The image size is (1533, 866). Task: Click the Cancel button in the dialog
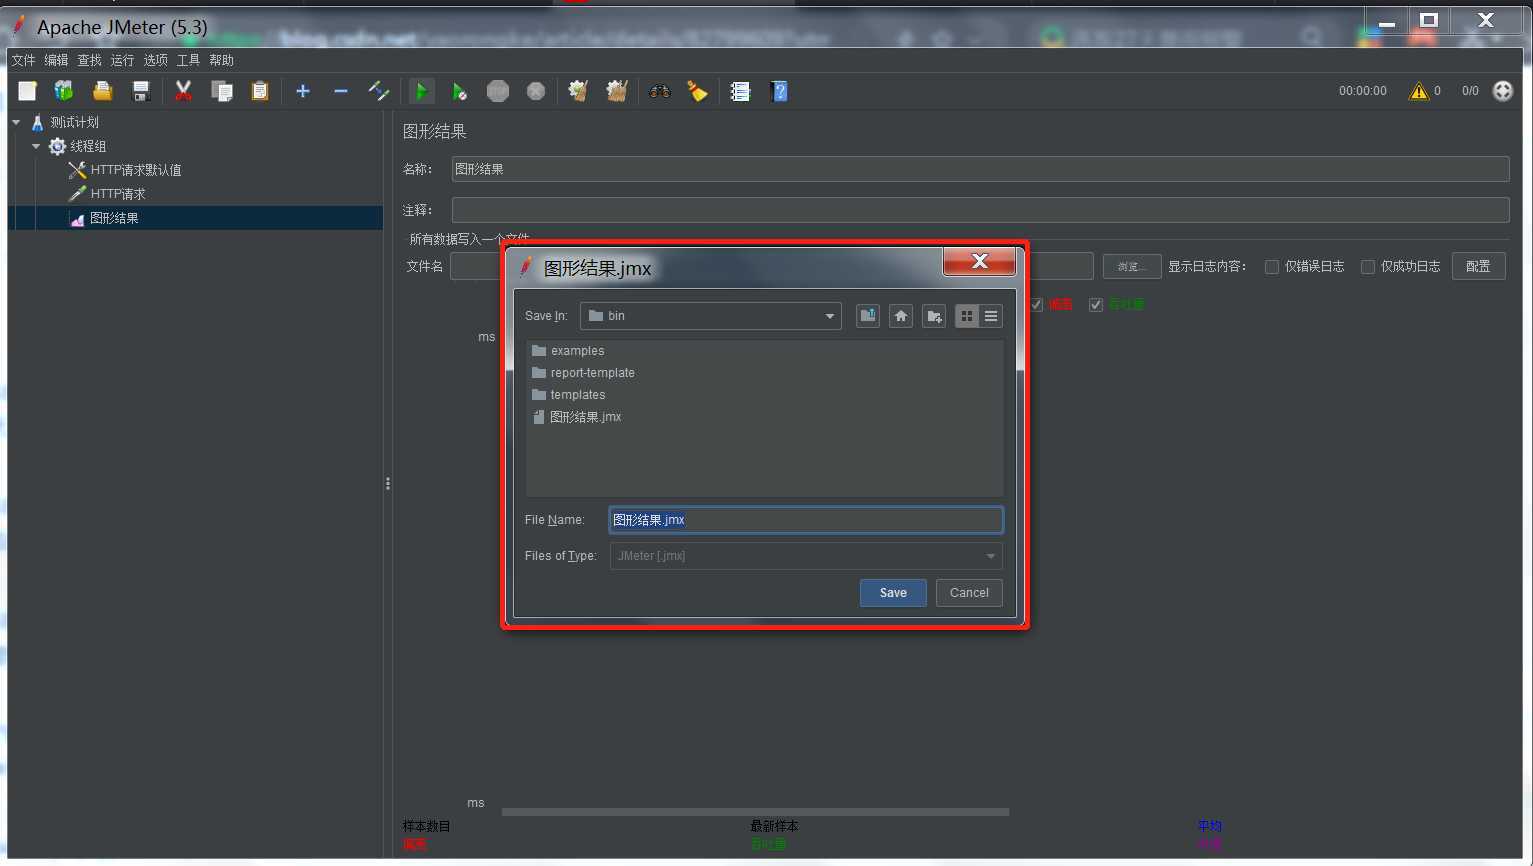(969, 593)
